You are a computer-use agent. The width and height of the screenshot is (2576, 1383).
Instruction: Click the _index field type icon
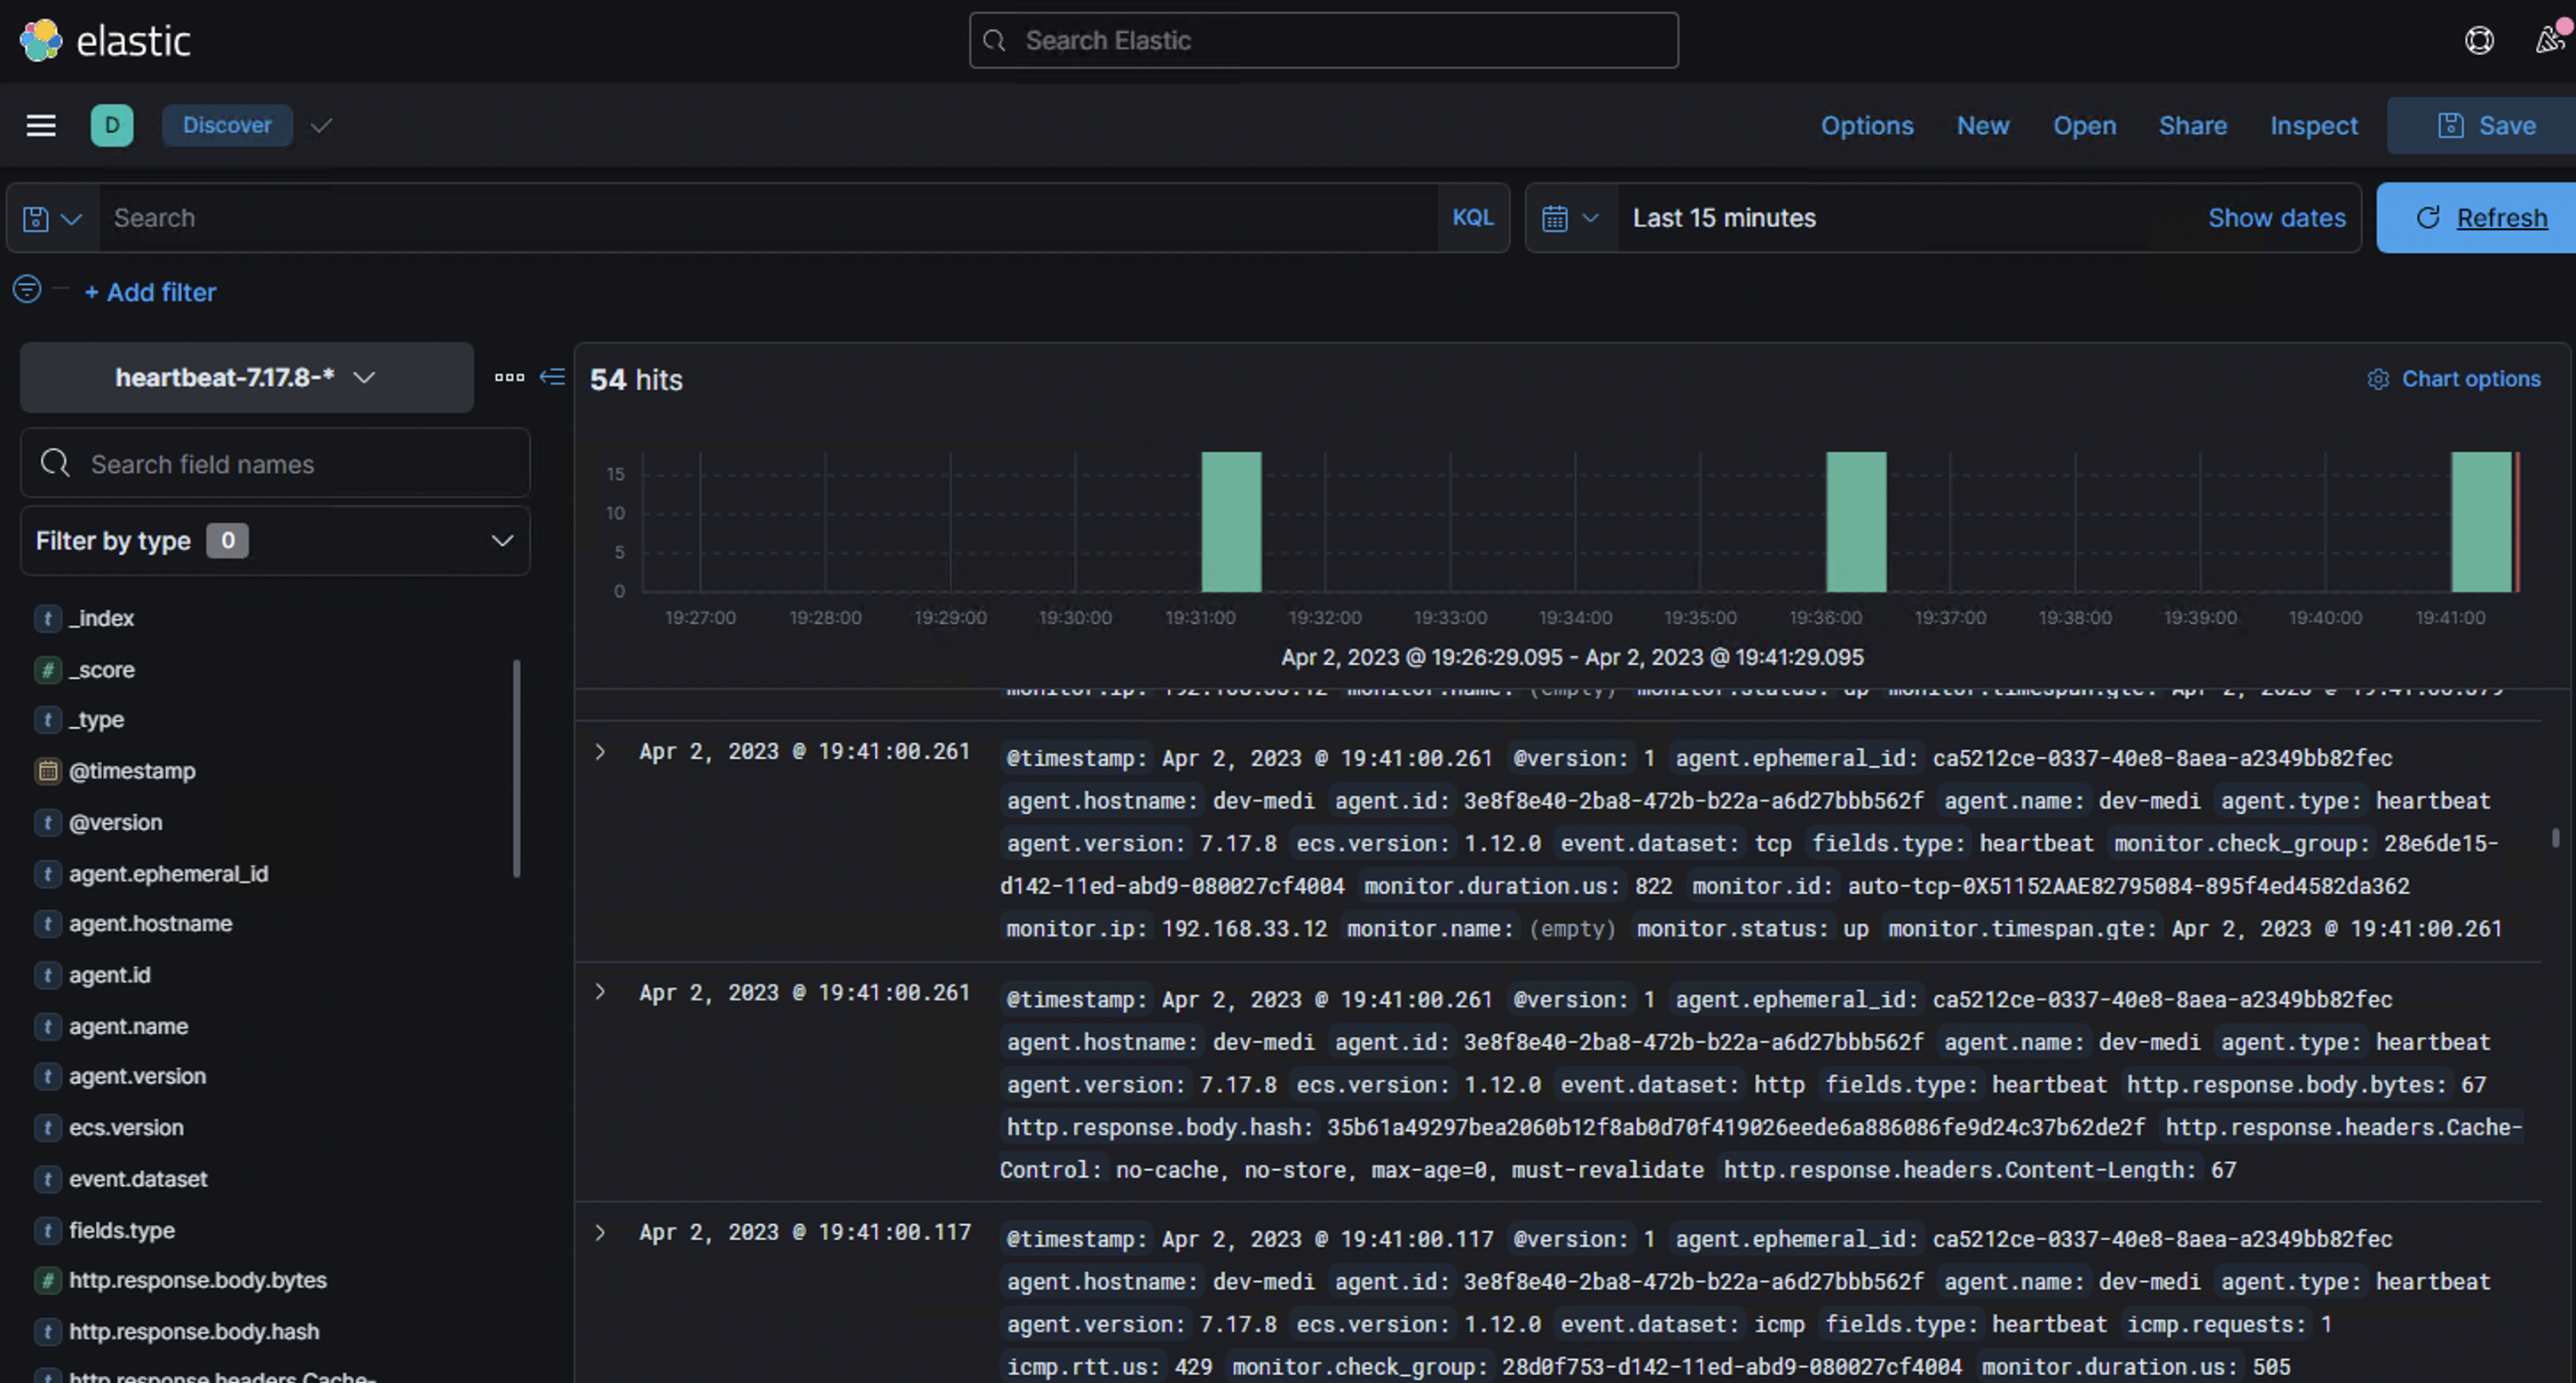pyautogui.click(x=47, y=619)
